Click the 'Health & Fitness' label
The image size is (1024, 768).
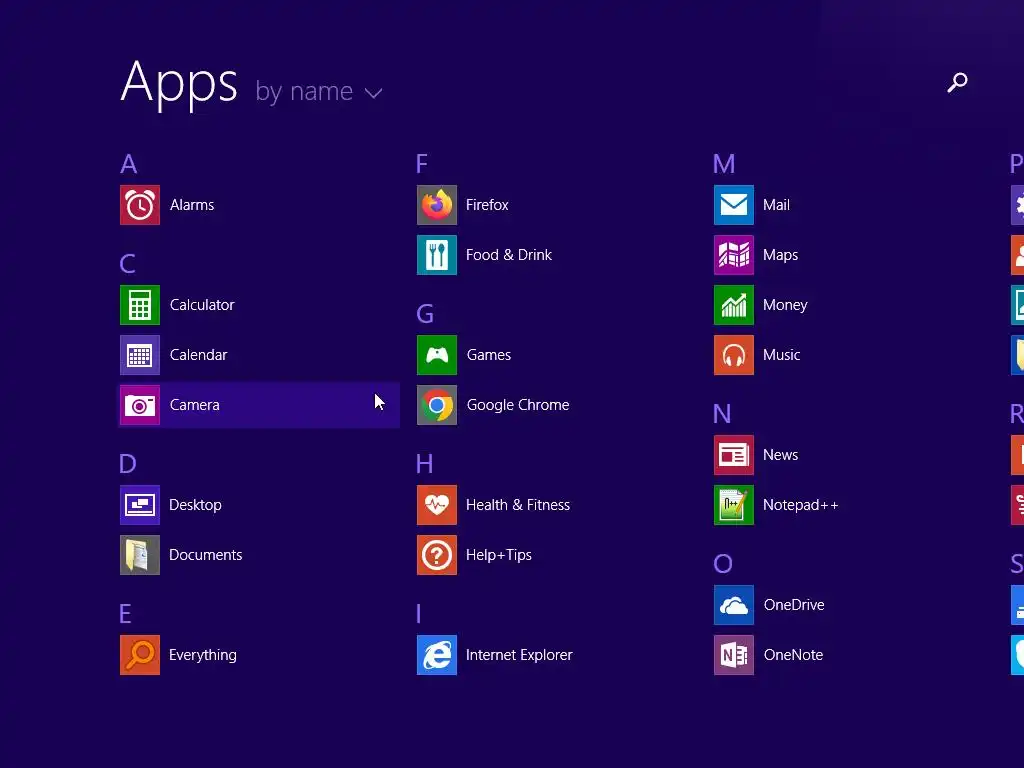click(518, 505)
